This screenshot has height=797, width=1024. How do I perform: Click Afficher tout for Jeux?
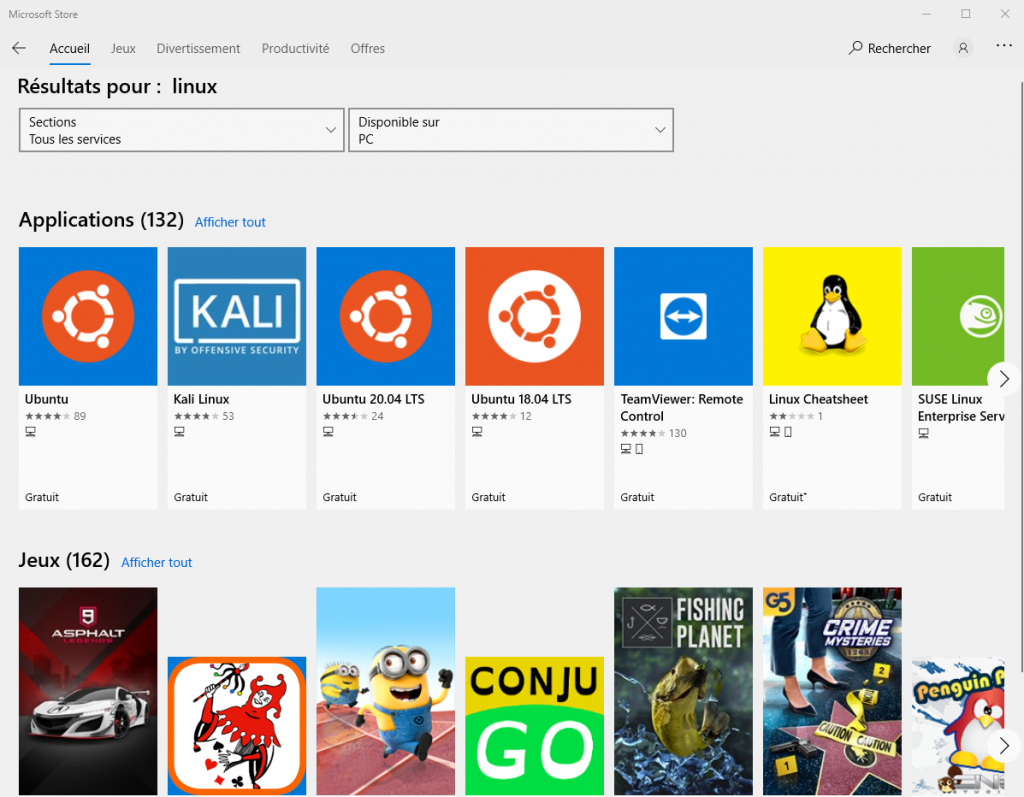click(157, 562)
